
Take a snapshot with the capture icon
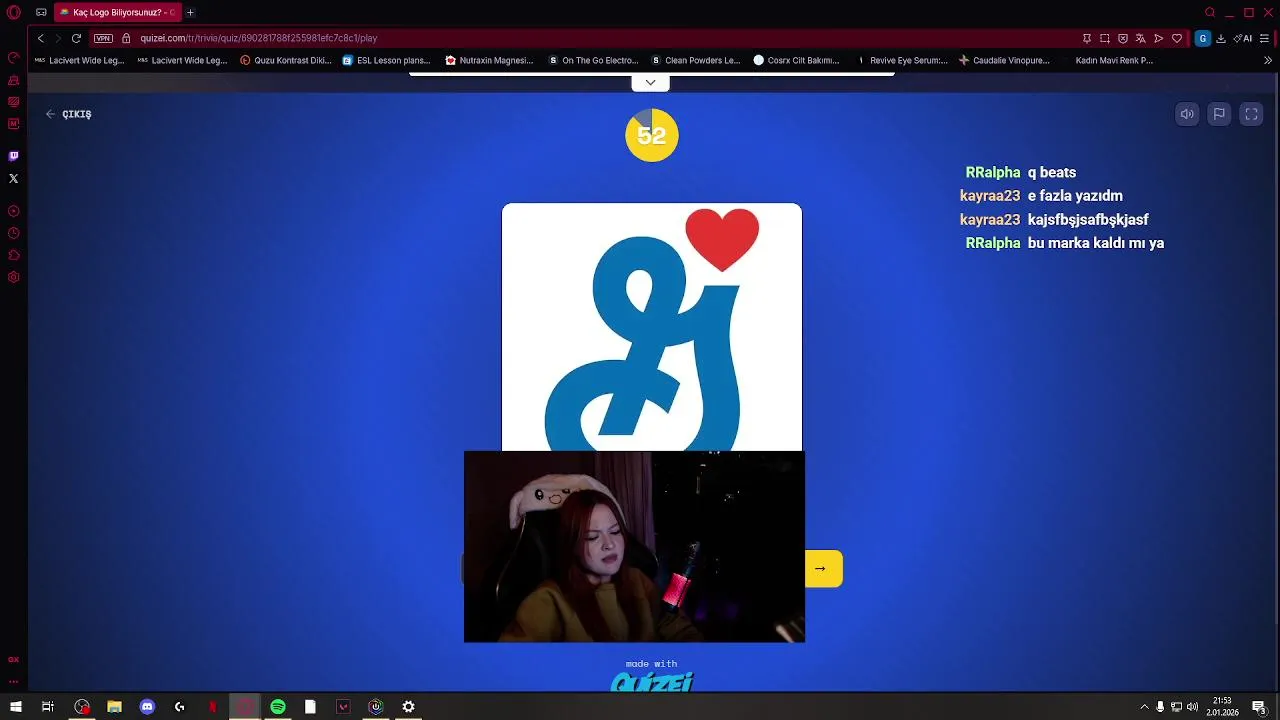pos(1105,38)
